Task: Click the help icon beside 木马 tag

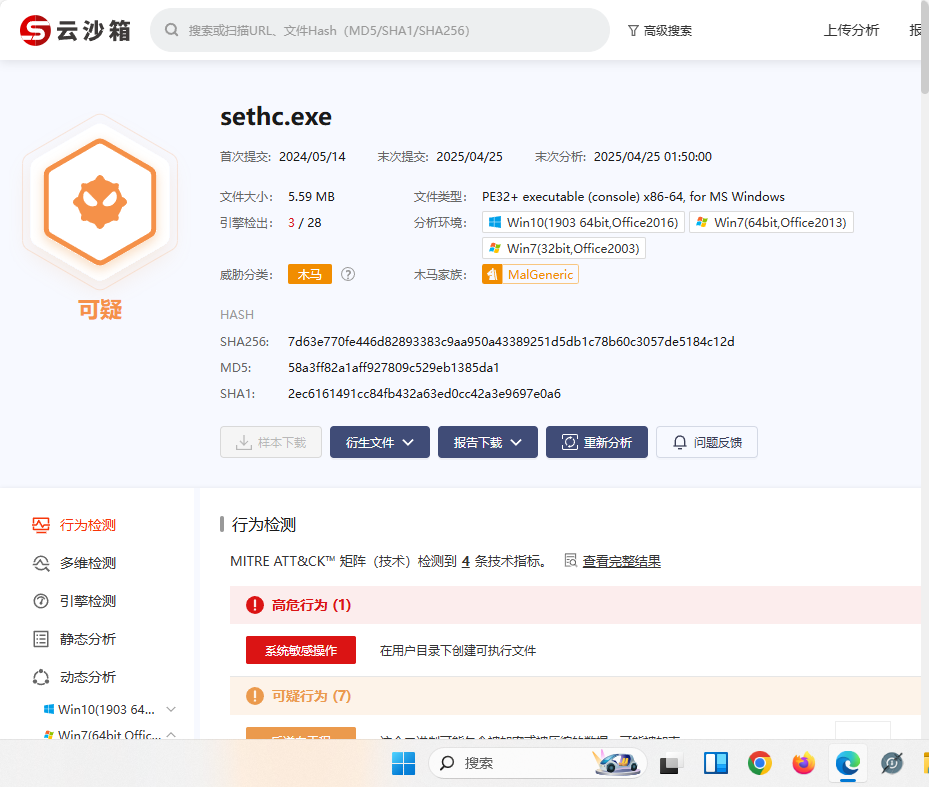Action: click(x=348, y=274)
